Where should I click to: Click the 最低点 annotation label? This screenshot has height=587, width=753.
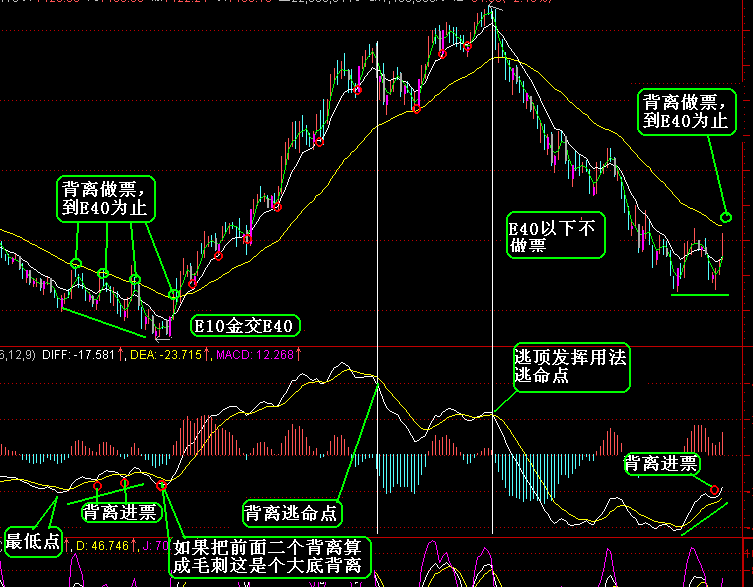33,542
